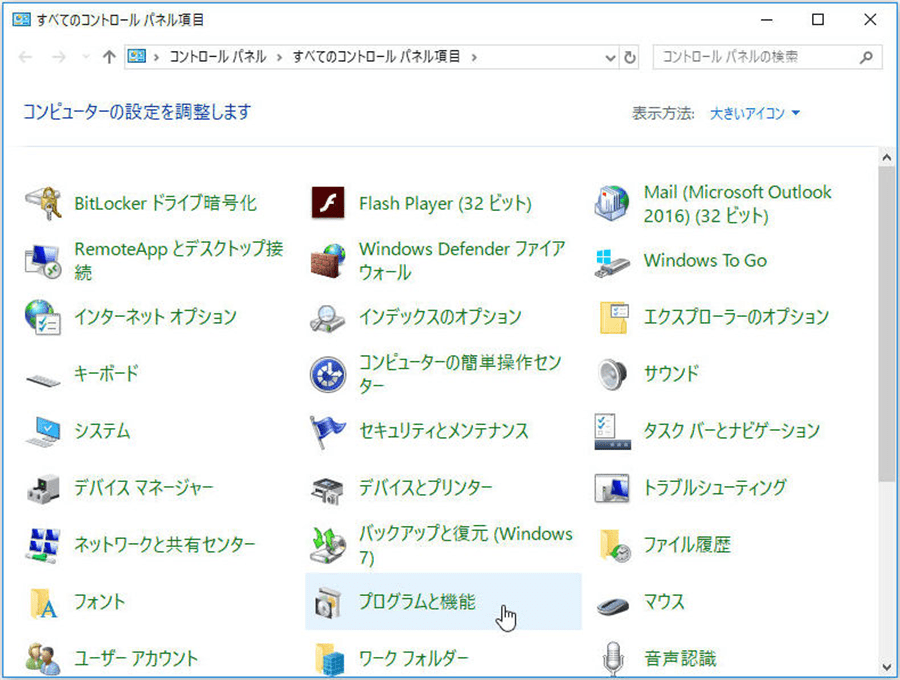The height and width of the screenshot is (680, 900).
Task: Open the ファイル履歴 folder clock icon
Action: coord(615,545)
